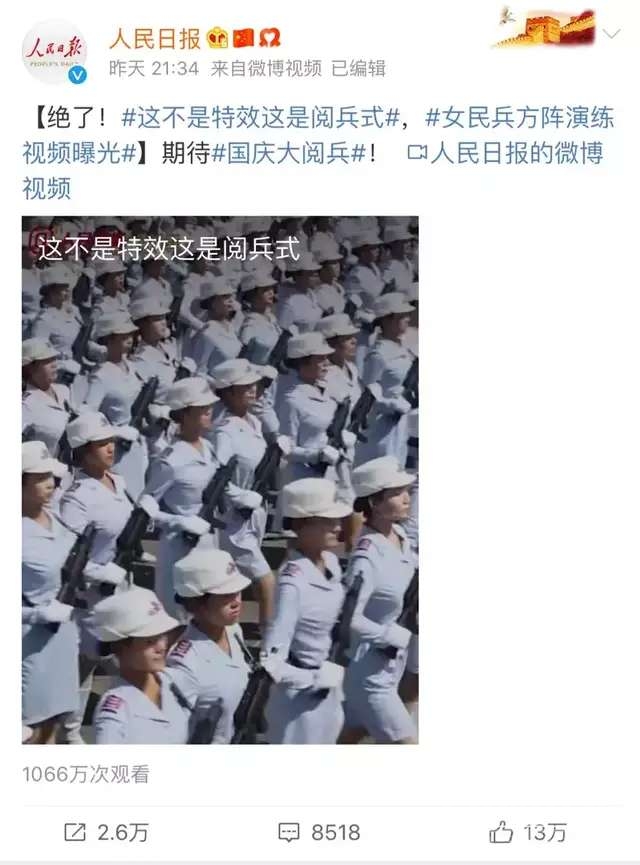The width and height of the screenshot is (640, 865).
Task: Tap the blue V verification badge
Action: (x=77, y=75)
